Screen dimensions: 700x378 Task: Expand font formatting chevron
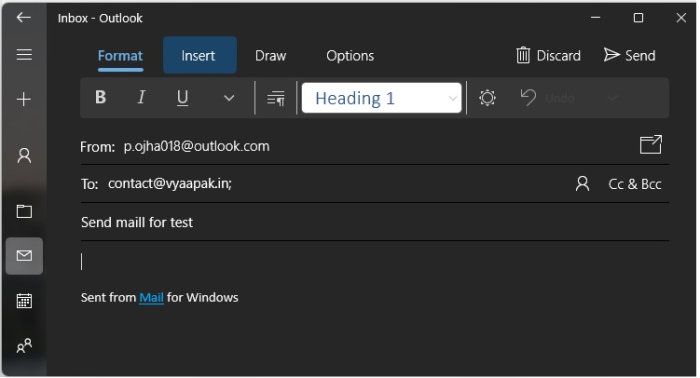pos(229,98)
